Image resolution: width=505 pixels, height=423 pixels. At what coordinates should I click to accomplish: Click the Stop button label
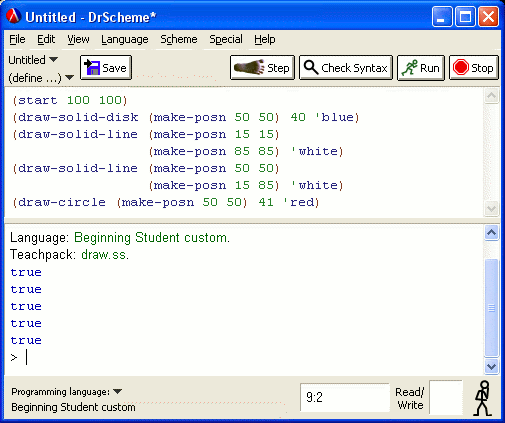click(x=482, y=68)
